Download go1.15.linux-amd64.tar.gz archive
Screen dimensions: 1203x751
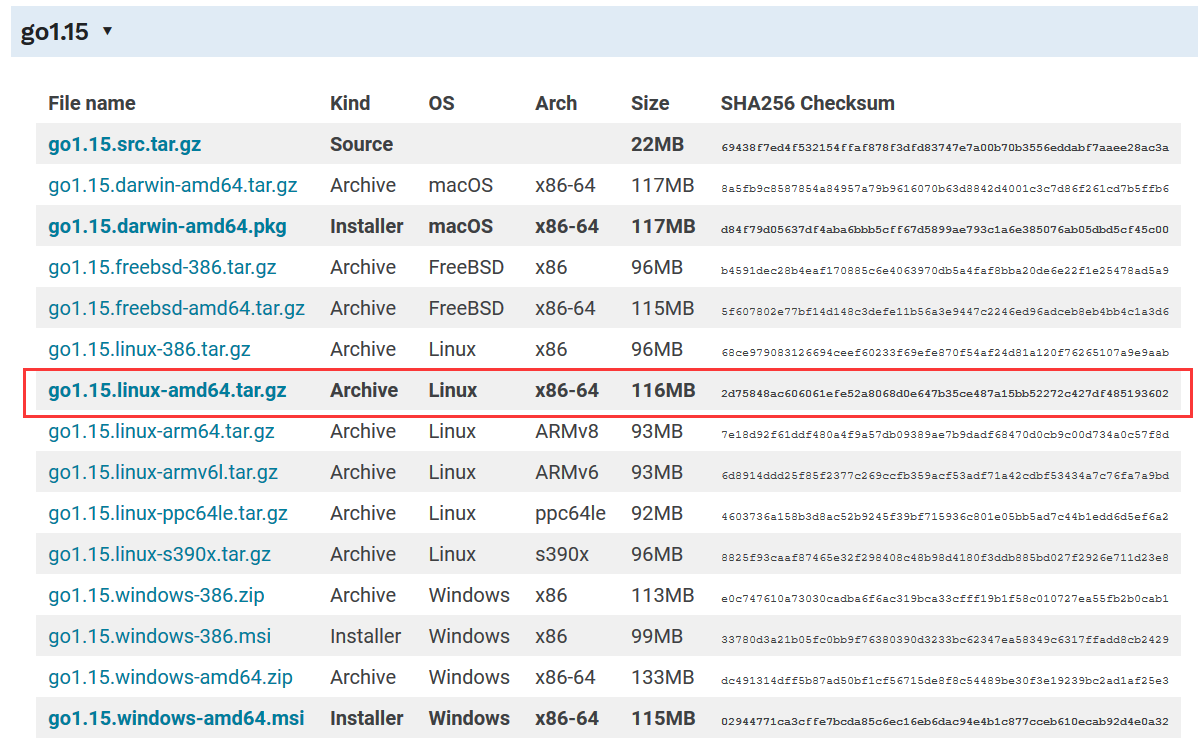coord(167,390)
